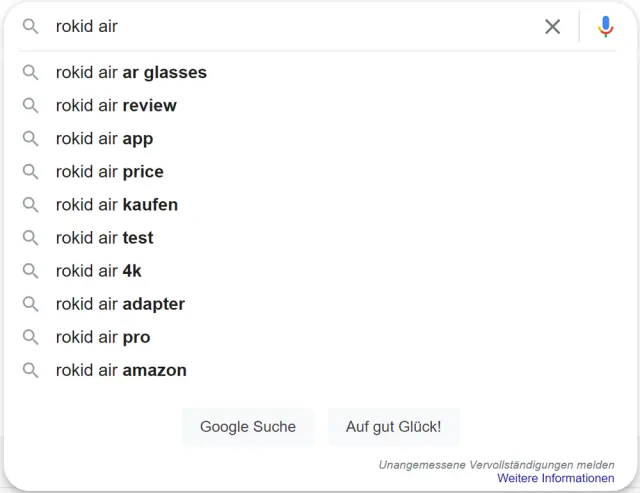Select suggestion 'rokid air kaufen'
640x493 pixels.
pyautogui.click(x=117, y=205)
